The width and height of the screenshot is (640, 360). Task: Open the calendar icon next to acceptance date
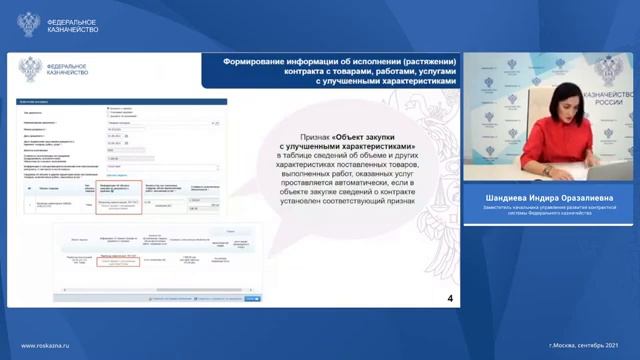(127, 143)
